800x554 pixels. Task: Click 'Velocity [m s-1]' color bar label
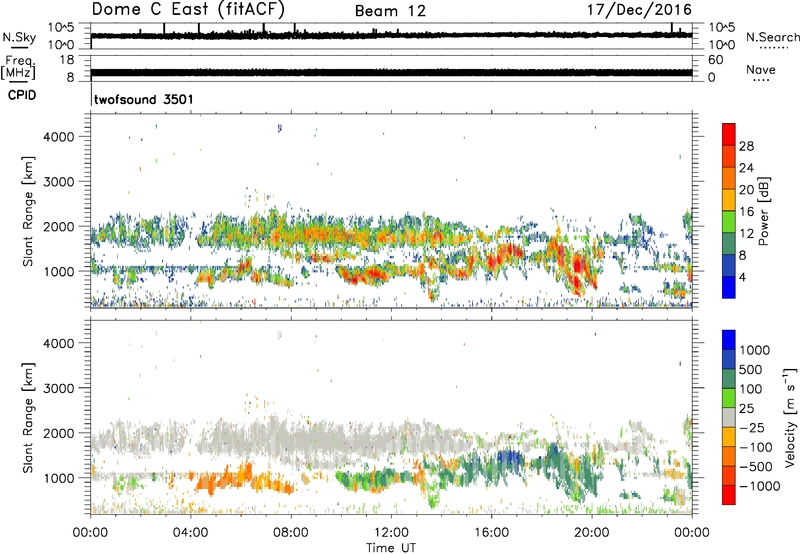click(x=790, y=417)
